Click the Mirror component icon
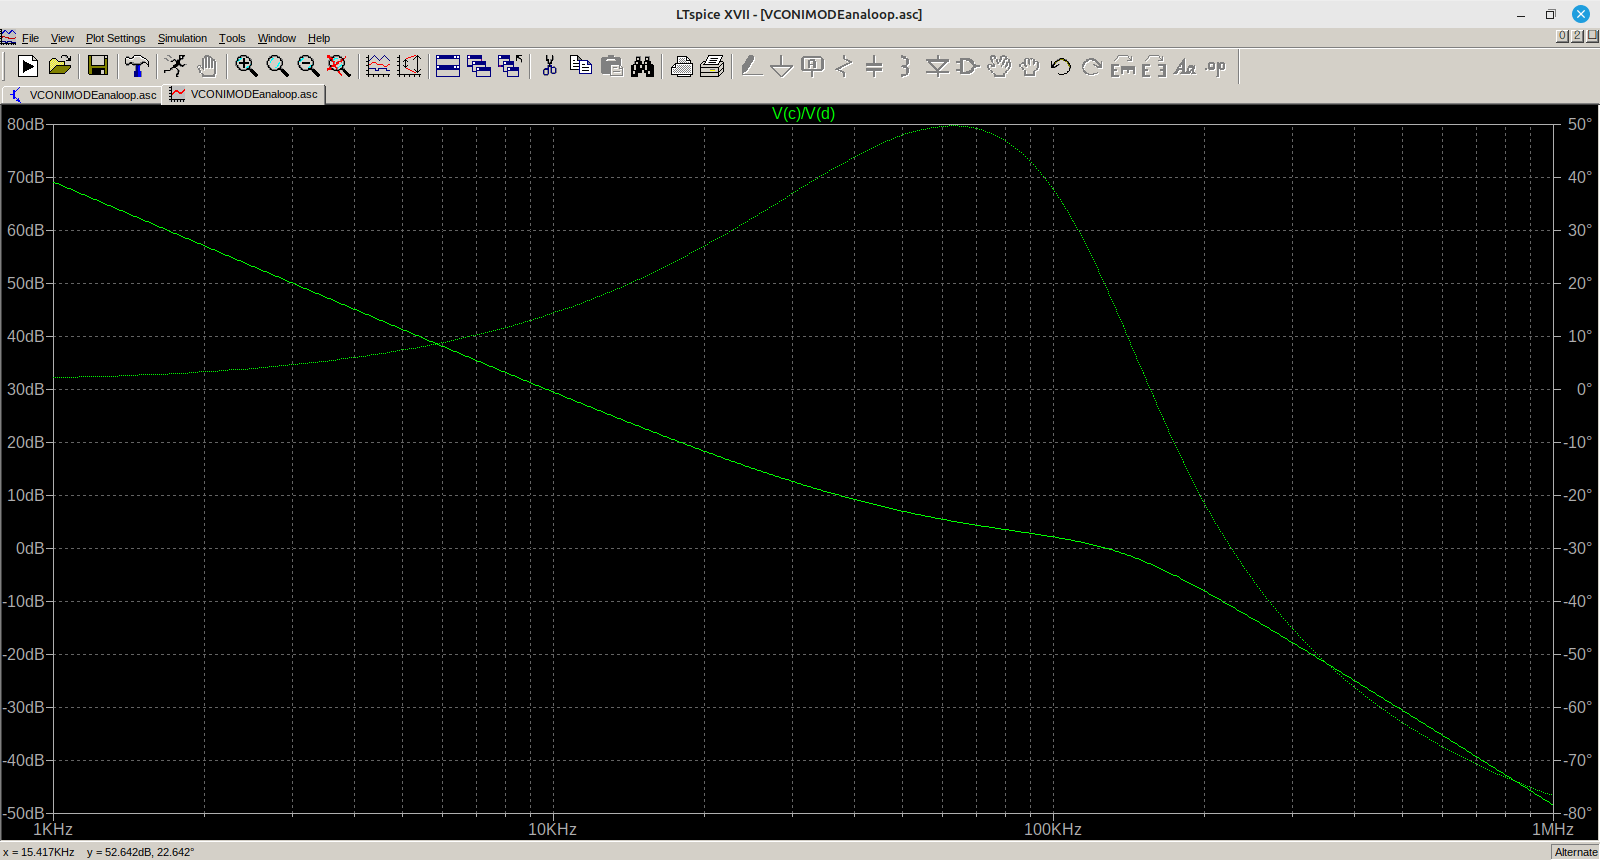Image resolution: width=1600 pixels, height=860 pixels. 1154,66
